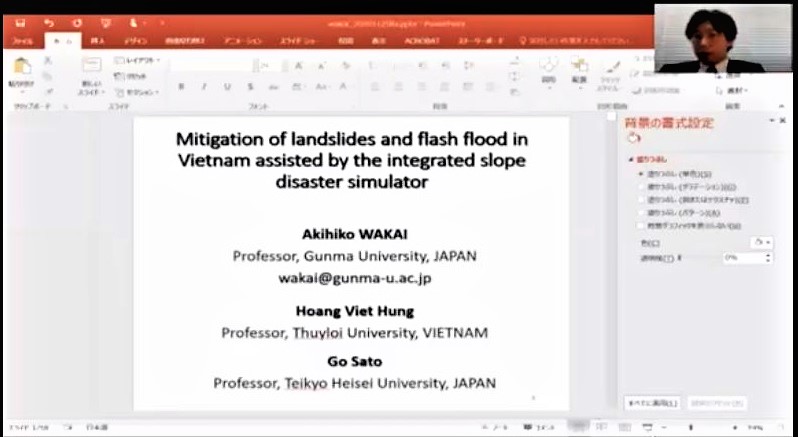Screen dimensions: 798x437
Task: Click Apply to All button
Action: coord(652,403)
